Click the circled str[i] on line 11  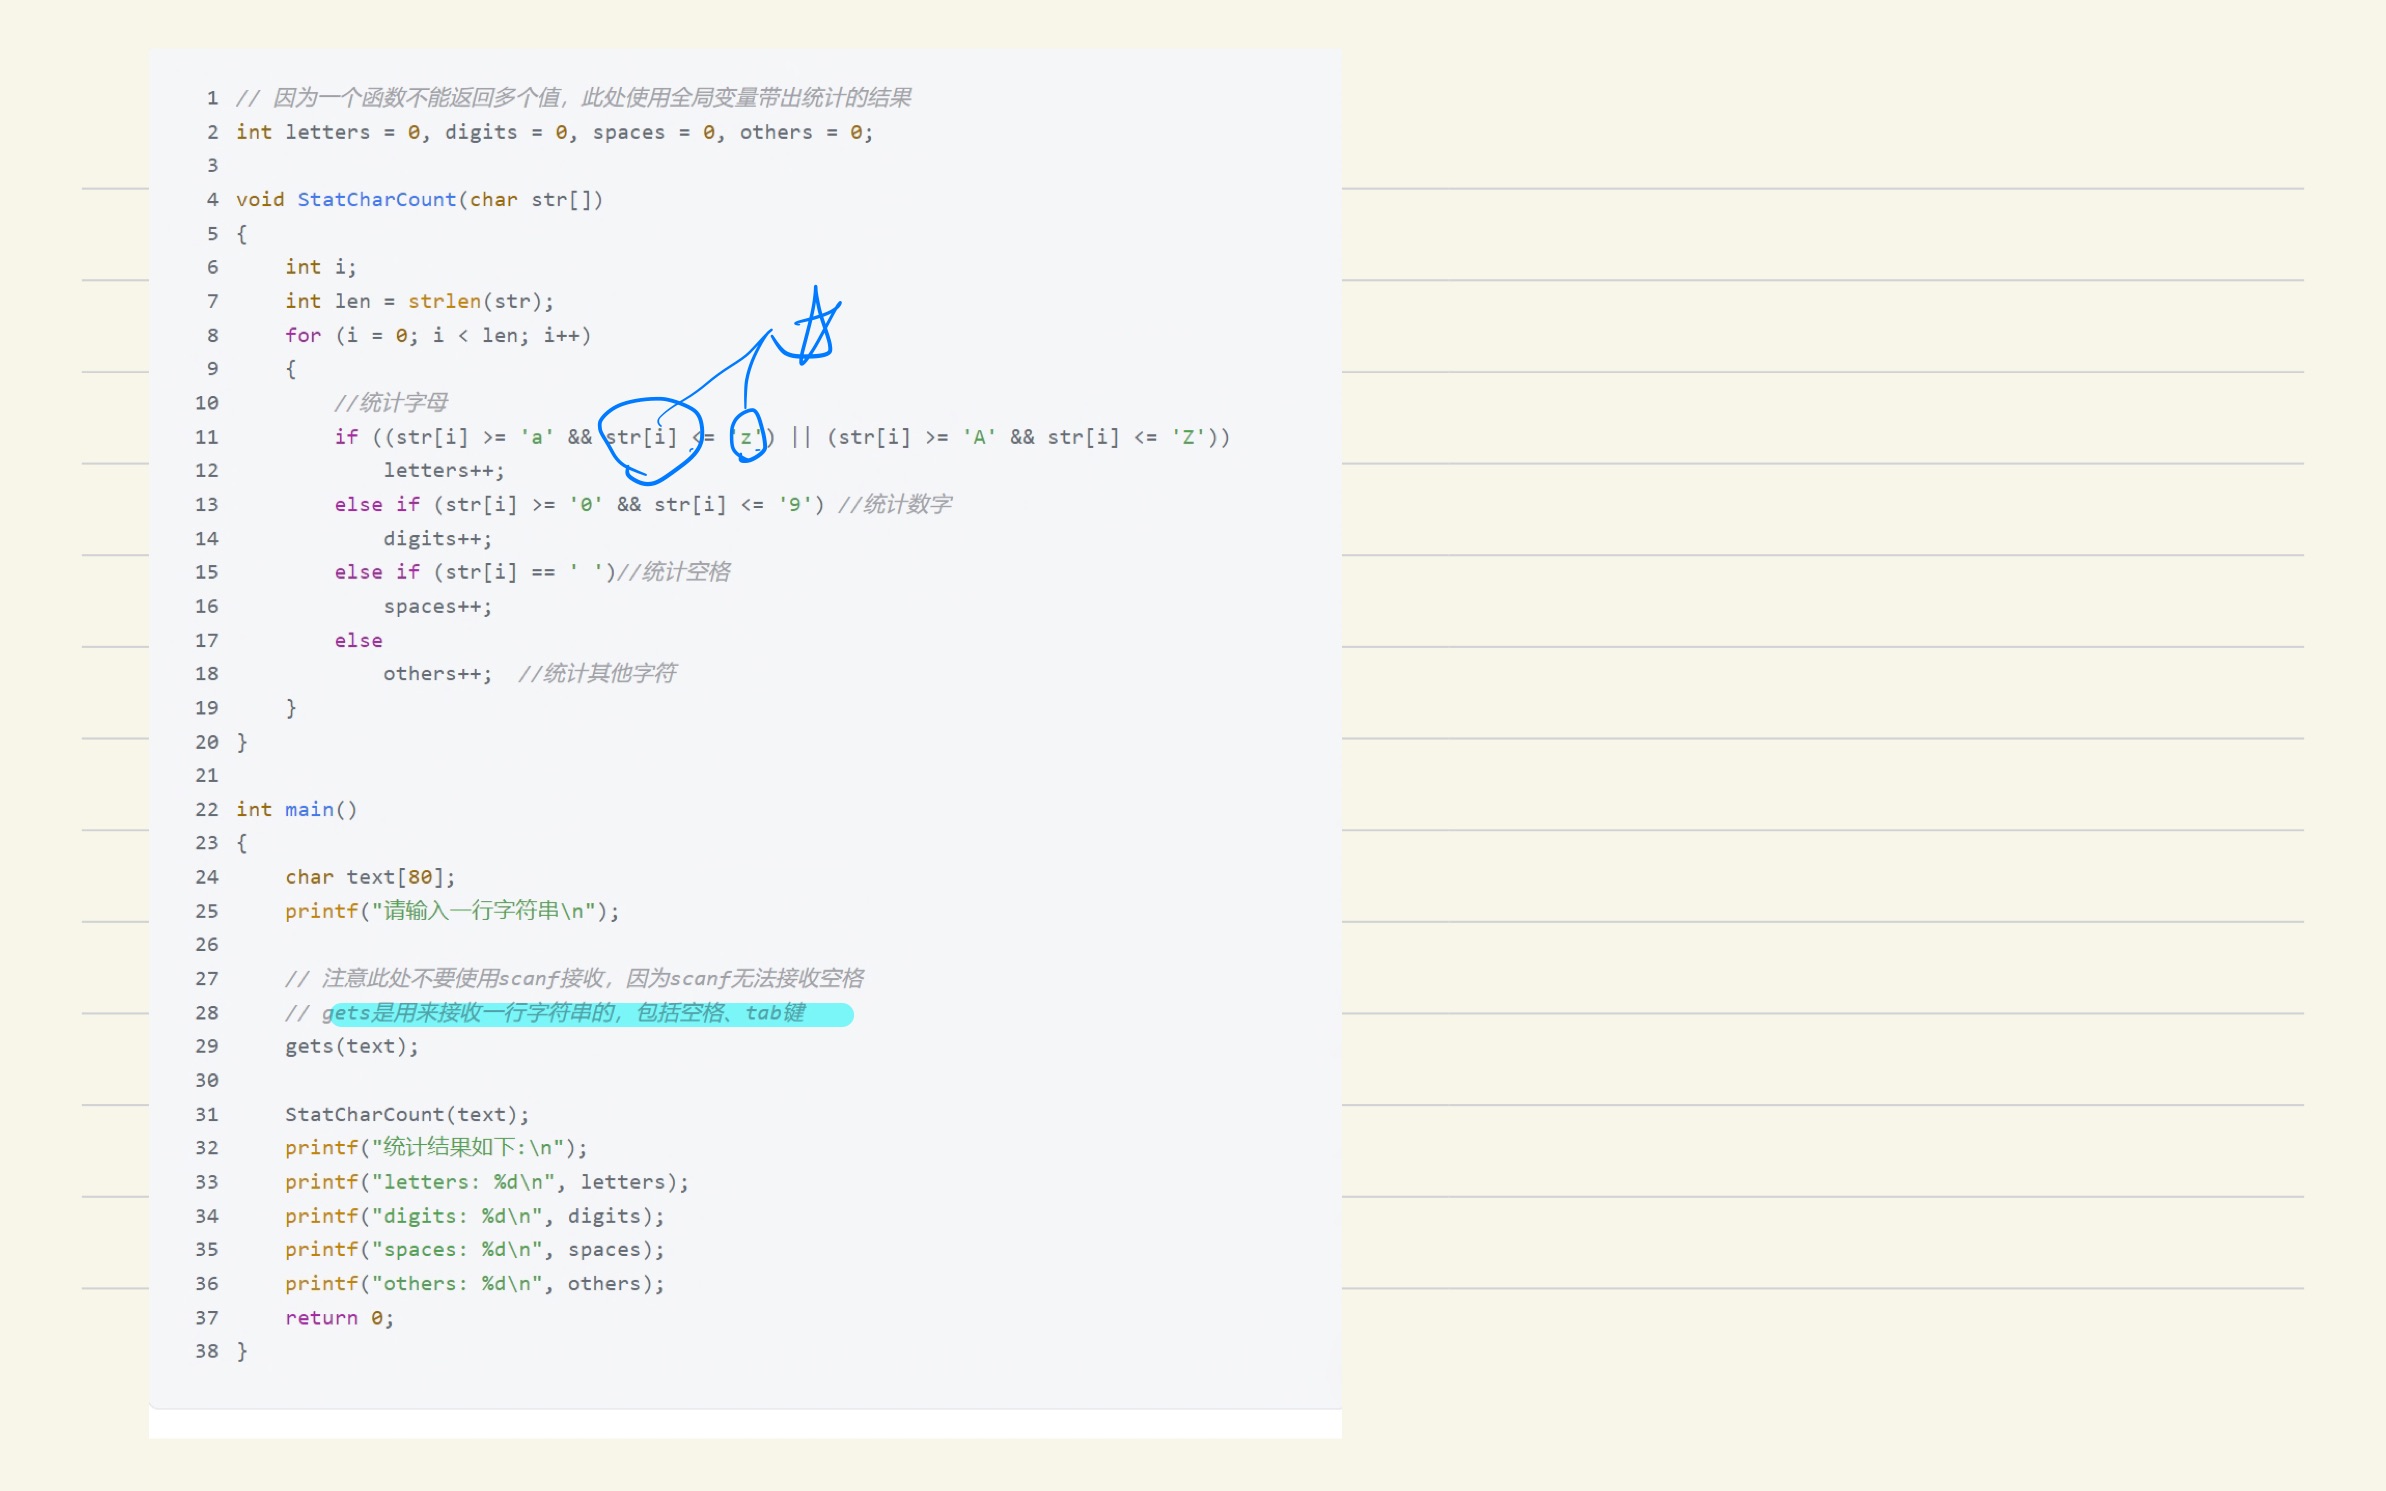click(x=641, y=437)
